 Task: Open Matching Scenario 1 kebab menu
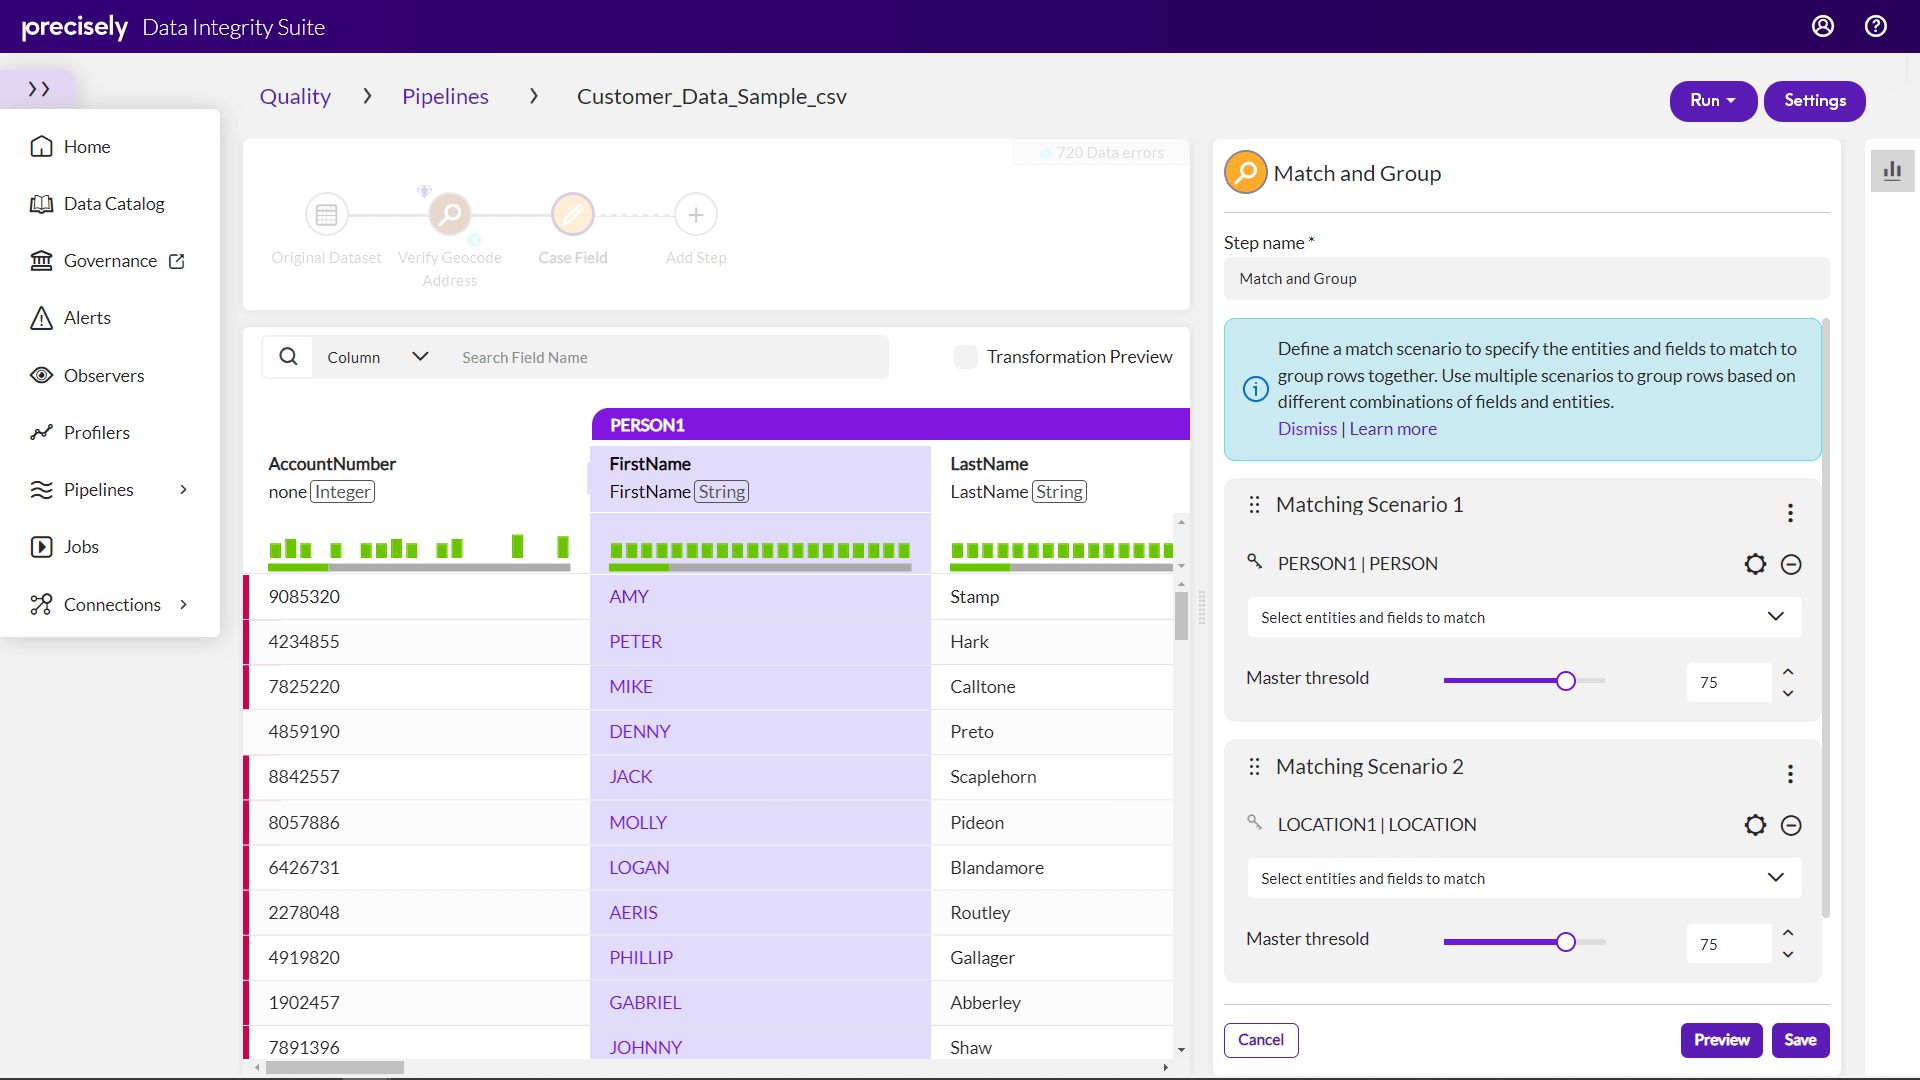coord(1790,513)
